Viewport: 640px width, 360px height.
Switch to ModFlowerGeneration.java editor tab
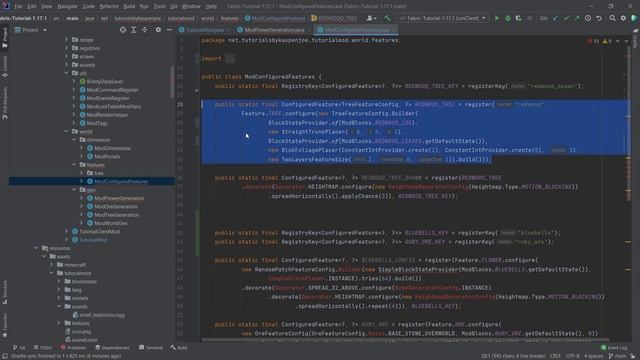click(271, 30)
